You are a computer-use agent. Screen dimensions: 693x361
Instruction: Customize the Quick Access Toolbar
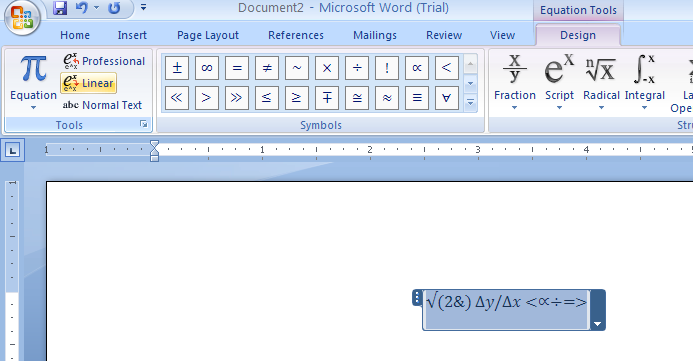pos(143,7)
